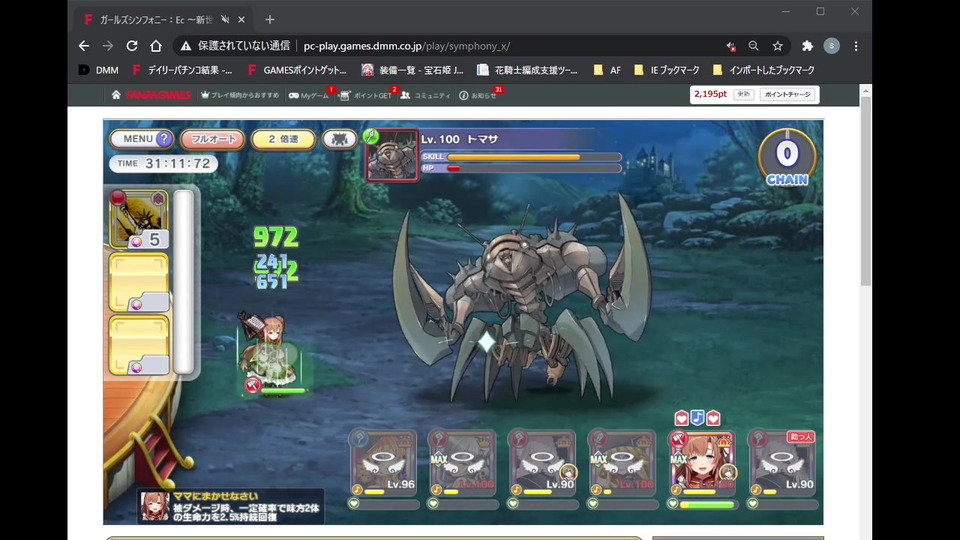
Task: Open プレイ傾向からおすすめ menu
Action: (x=240, y=95)
